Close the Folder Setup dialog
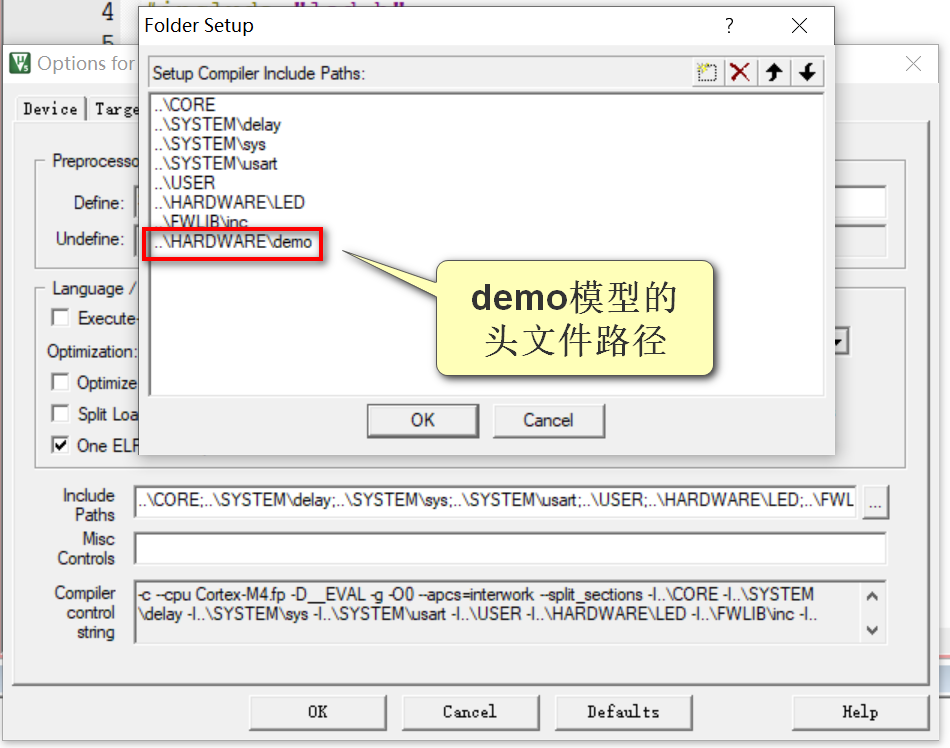Image resolution: width=950 pixels, height=748 pixels. tap(799, 25)
